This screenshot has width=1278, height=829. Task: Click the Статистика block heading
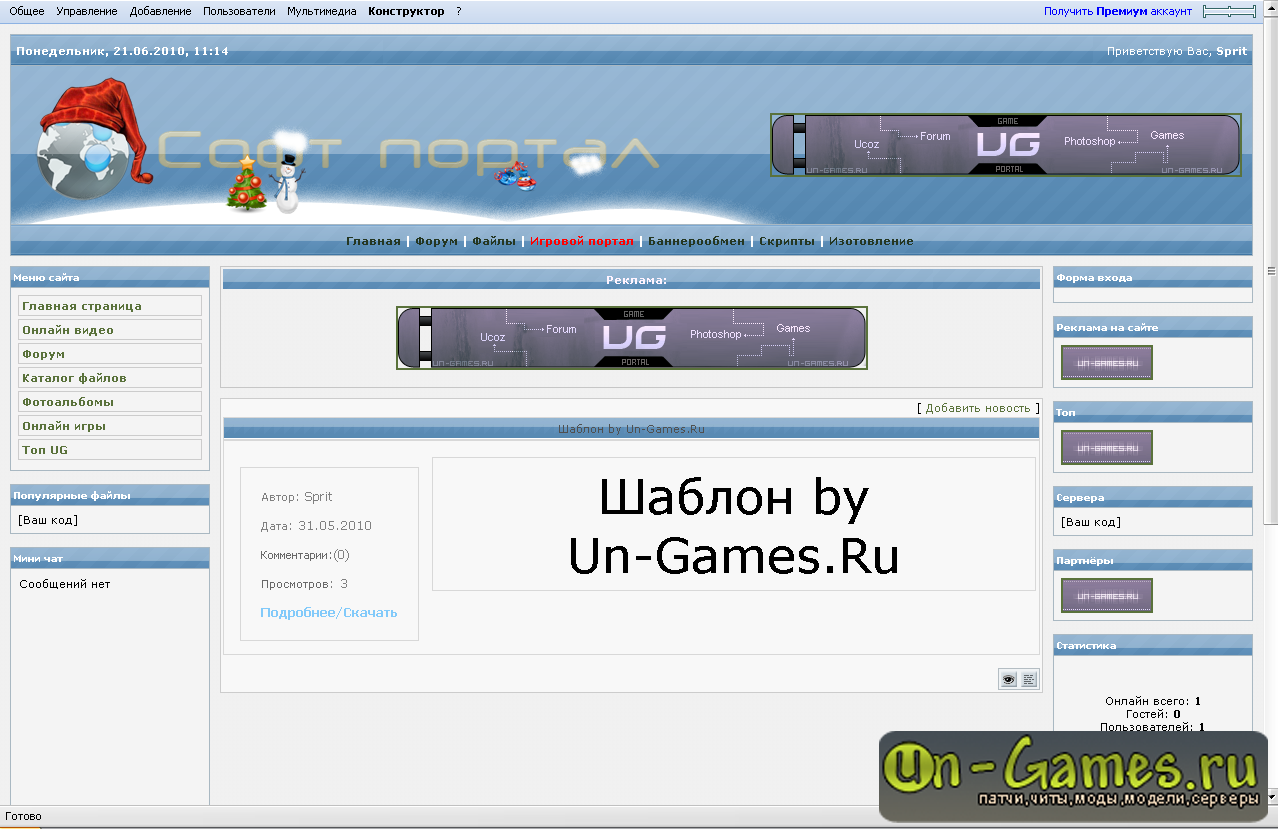(1153, 645)
